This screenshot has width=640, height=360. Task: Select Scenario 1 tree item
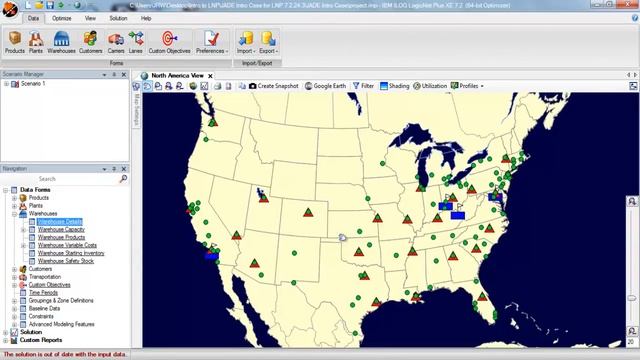(x=33, y=84)
